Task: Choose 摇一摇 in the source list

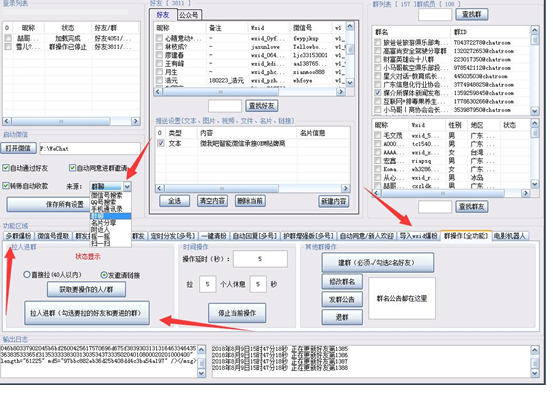Action: tap(100, 237)
